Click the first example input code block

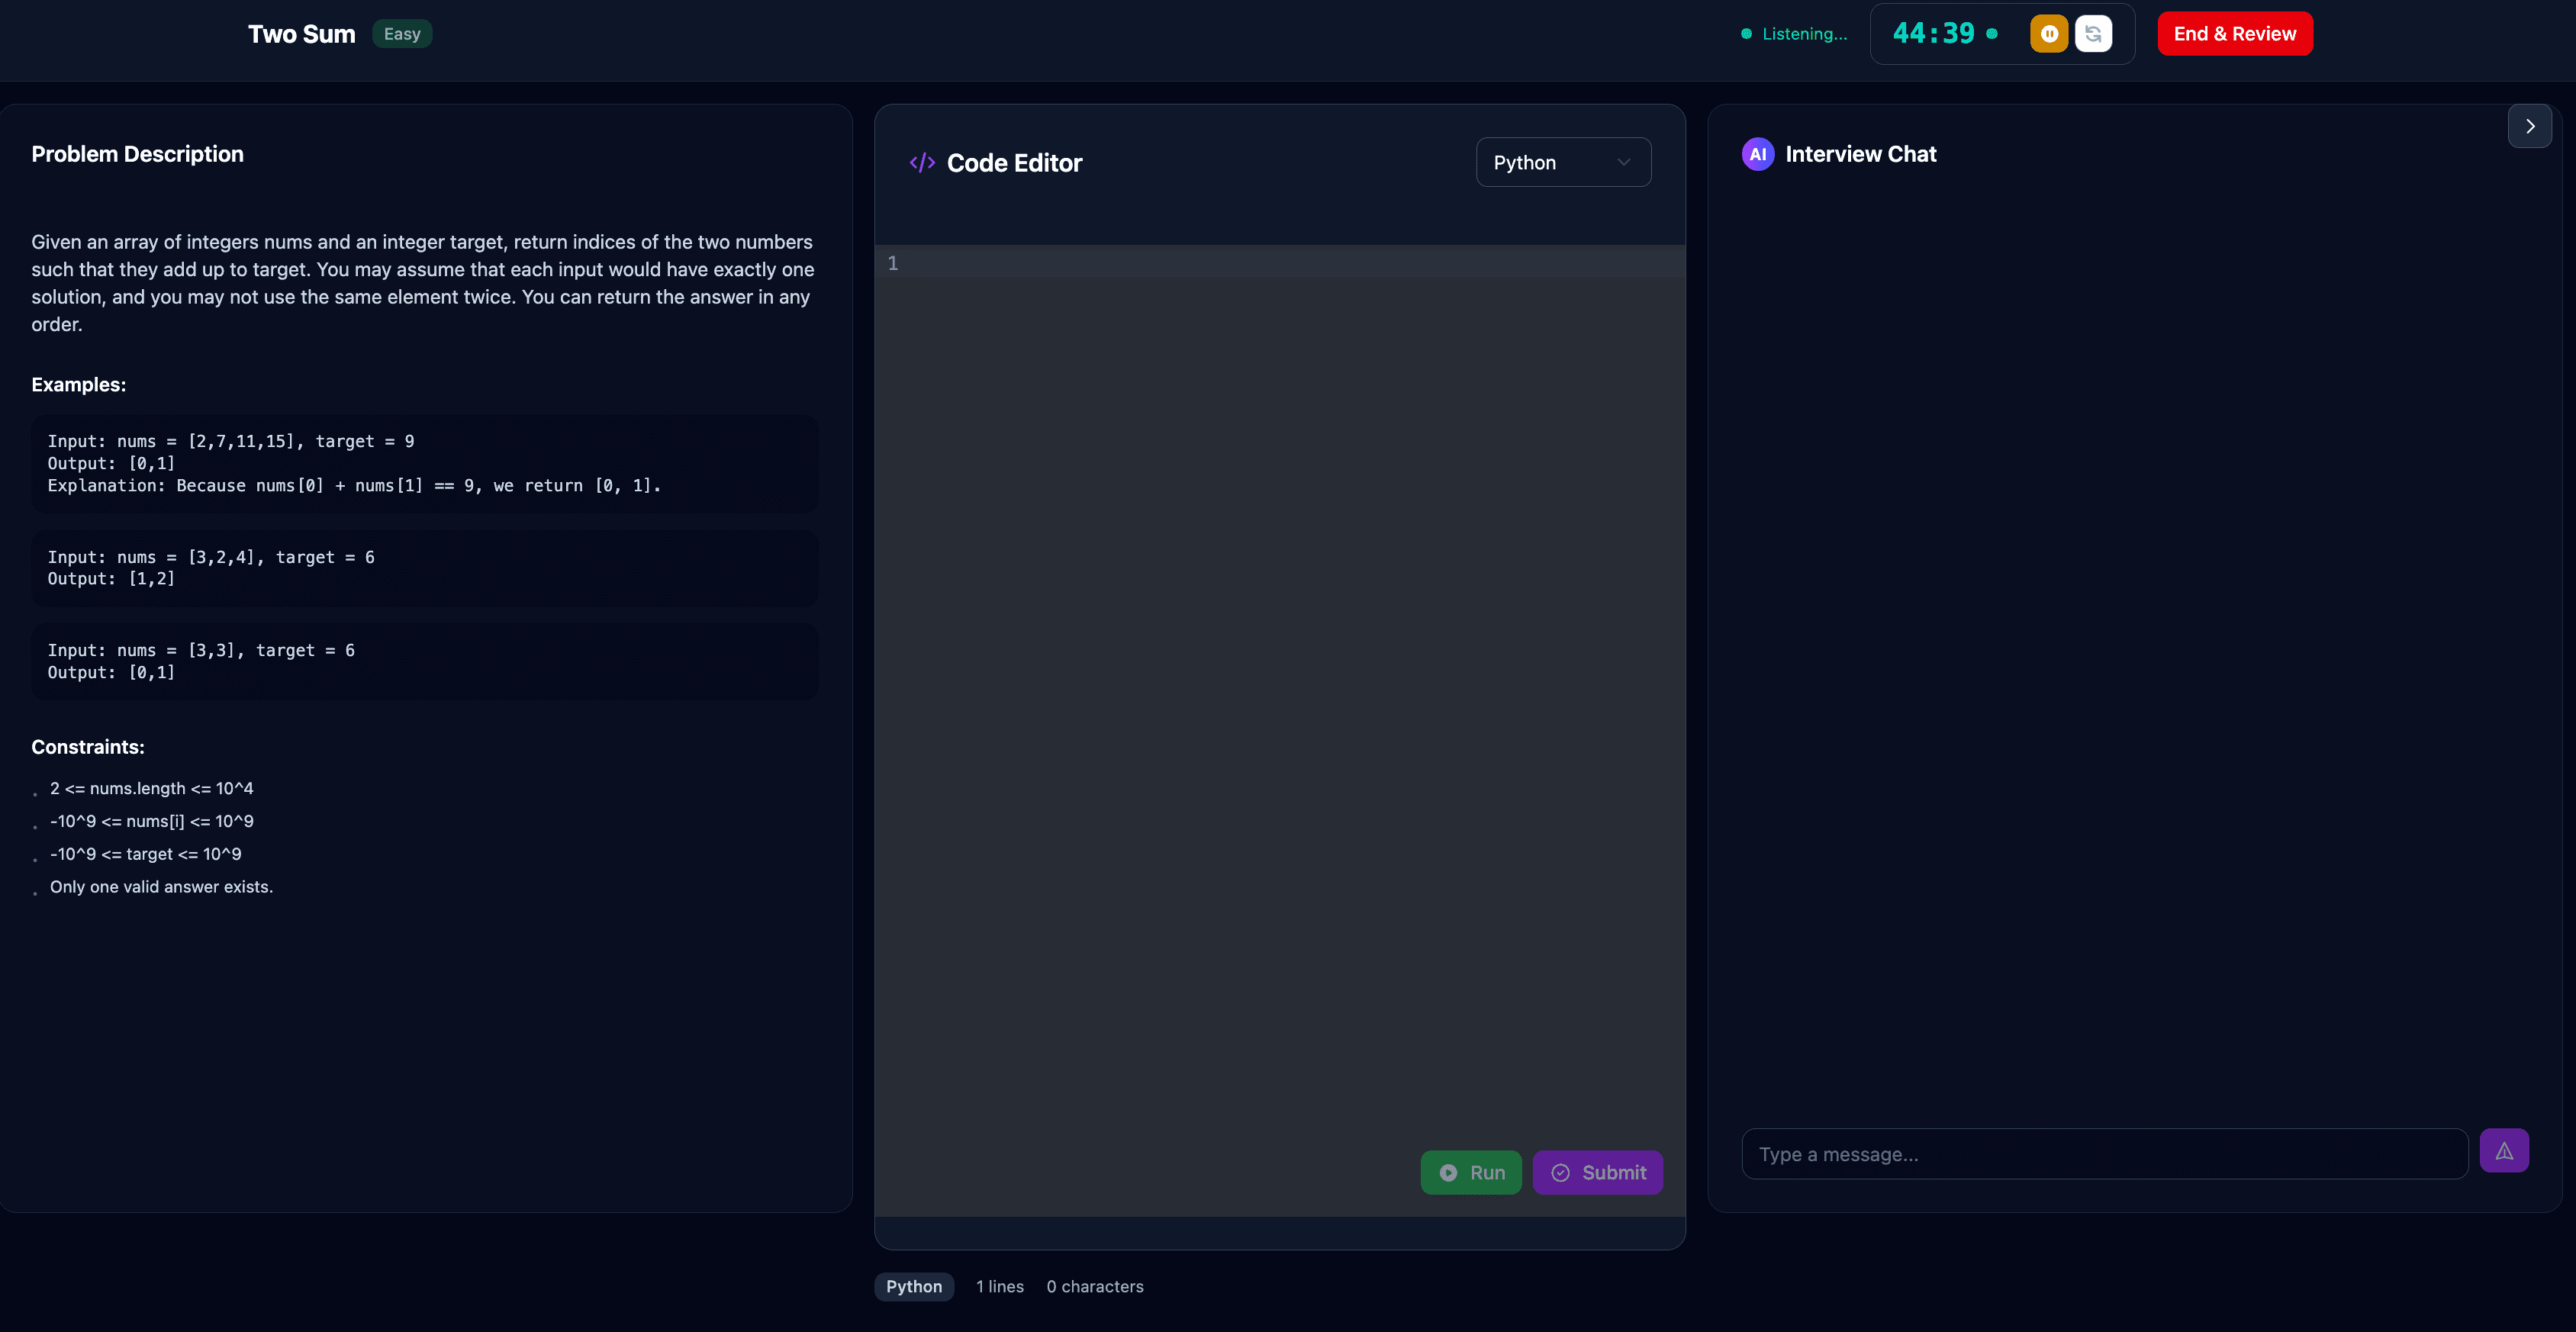[424, 464]
